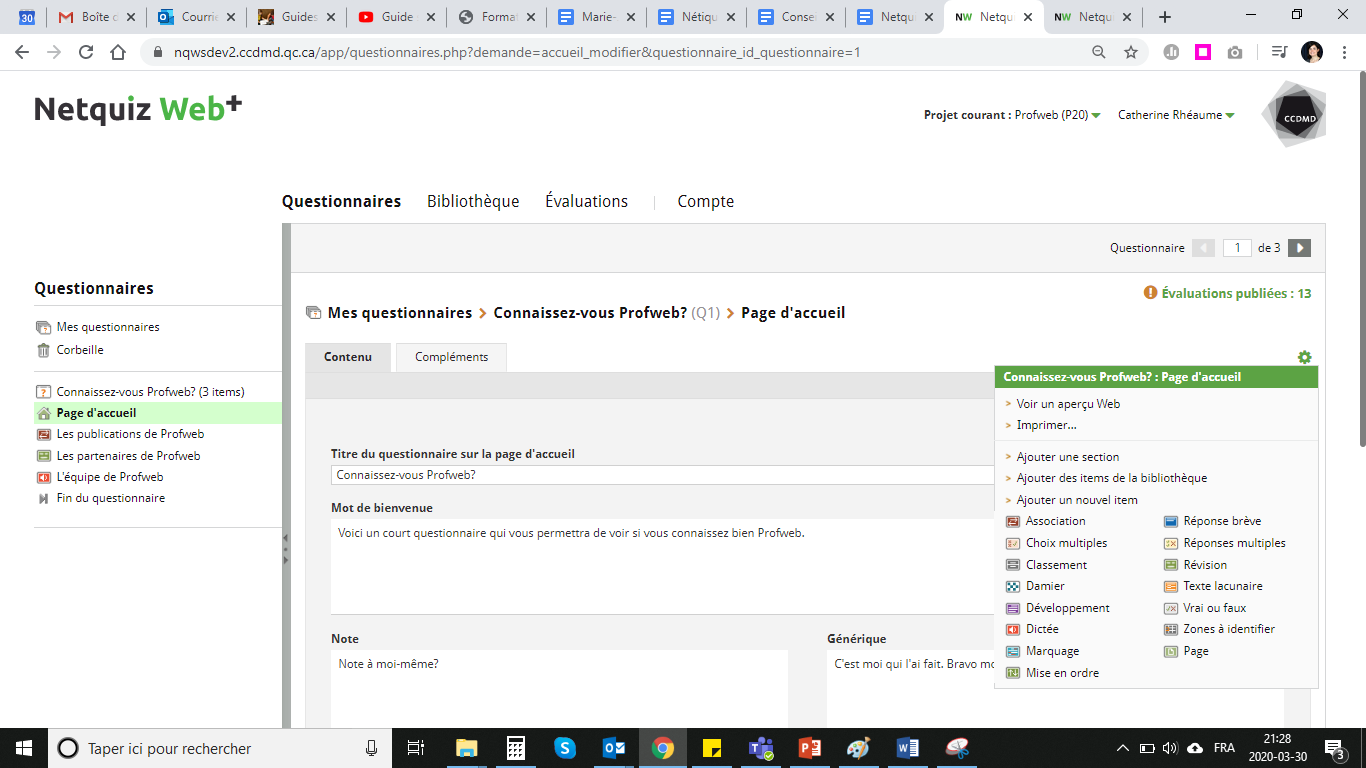Switch to the Compléments tab
The width and height of the screenshot is (1366, 768).
pyautogui.click(x=451, y=357)
